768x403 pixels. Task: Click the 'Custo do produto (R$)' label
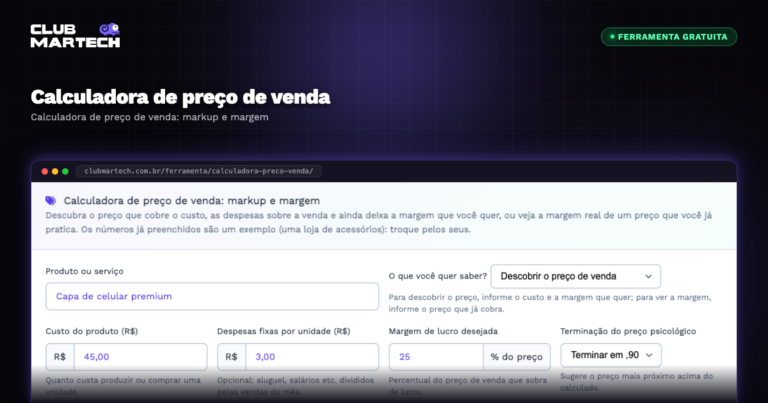pos(92,331)
